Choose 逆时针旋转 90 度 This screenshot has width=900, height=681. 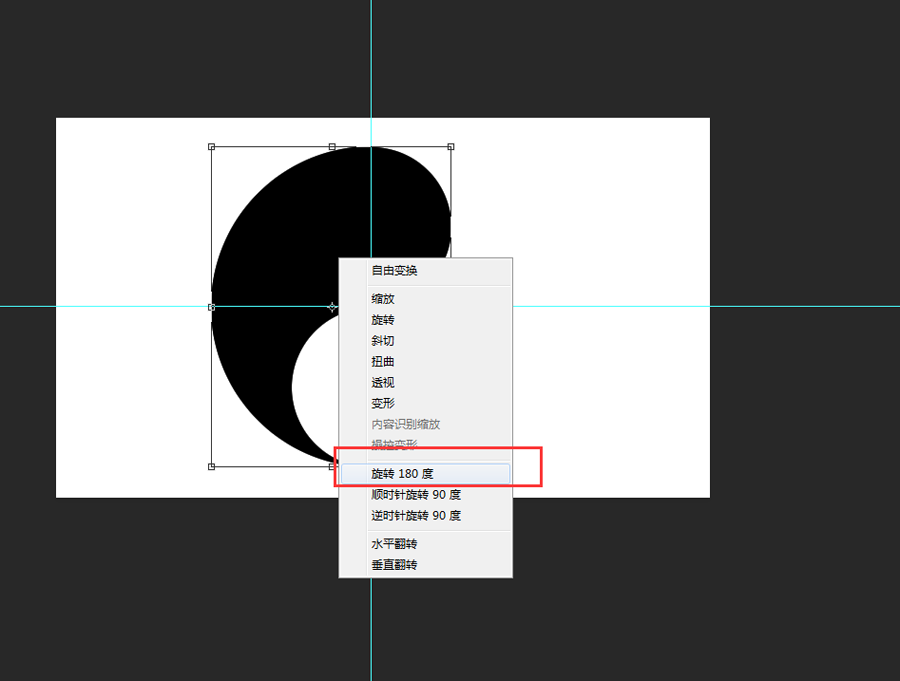click(425, 516)
